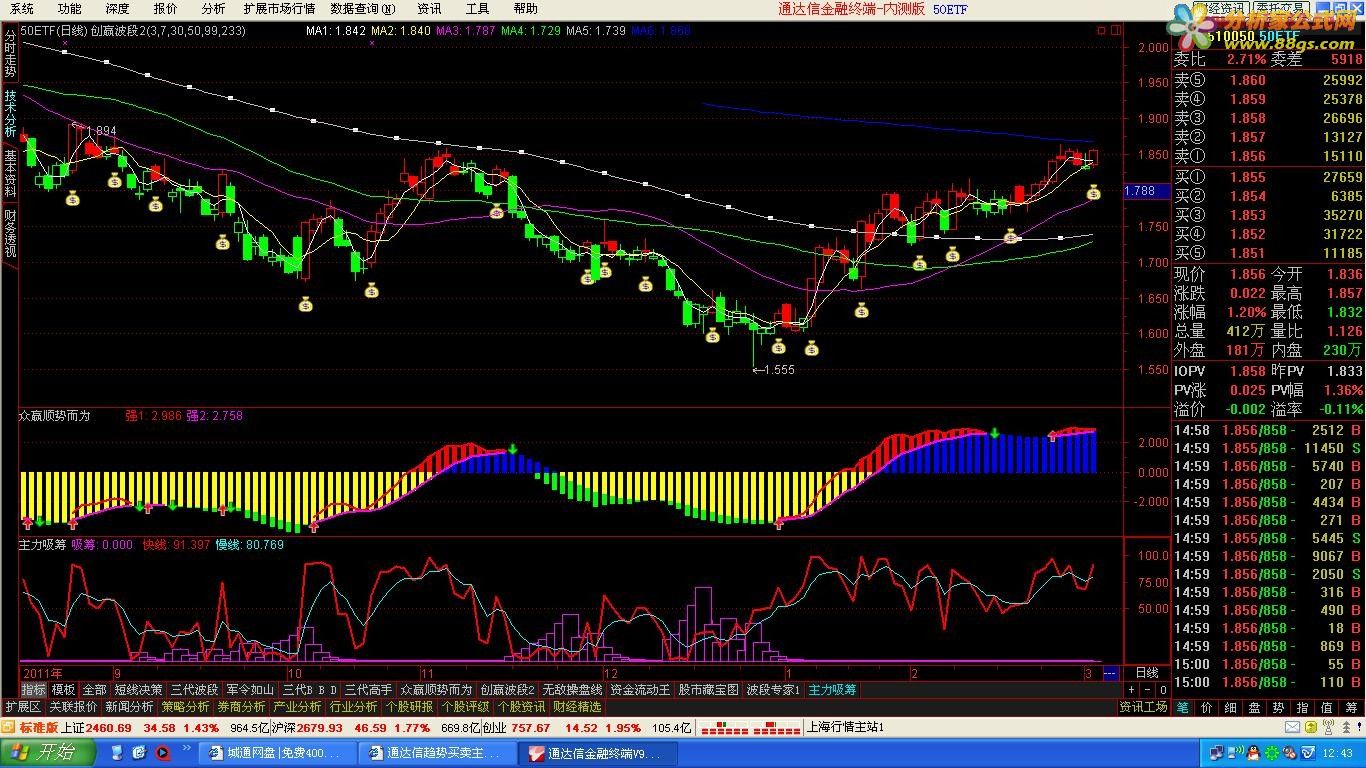Viewport: 1366px width, 768px height.
Task: Reset chart zoom with 0 button
Action: pos(1163,690)
